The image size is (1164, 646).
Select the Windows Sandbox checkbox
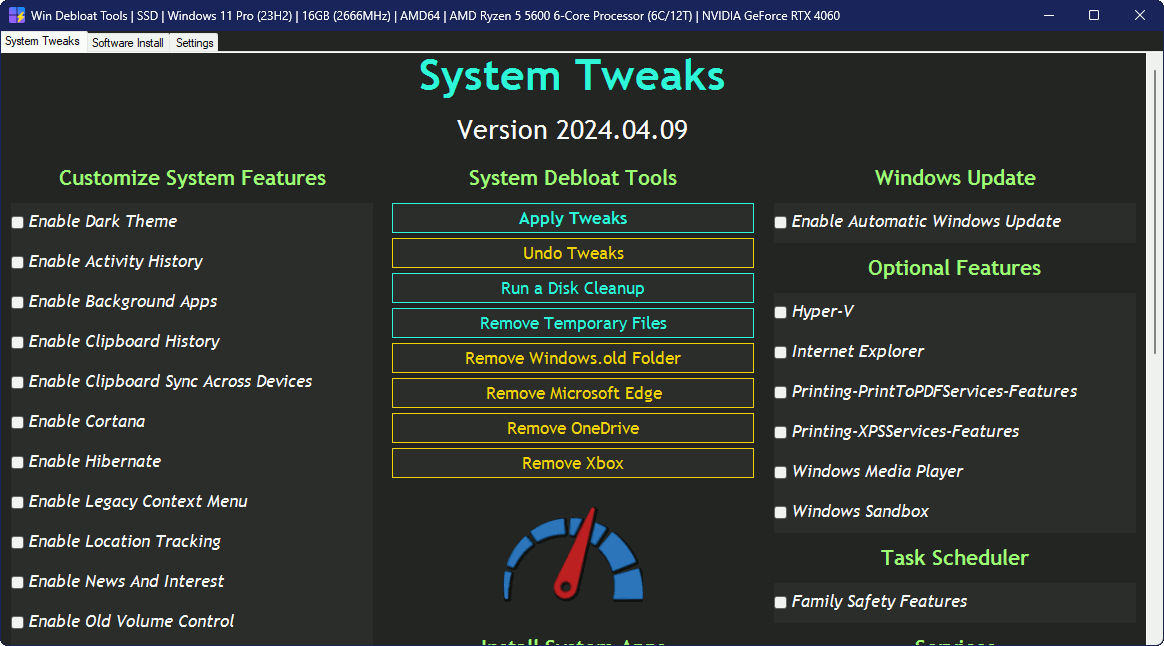781,512
